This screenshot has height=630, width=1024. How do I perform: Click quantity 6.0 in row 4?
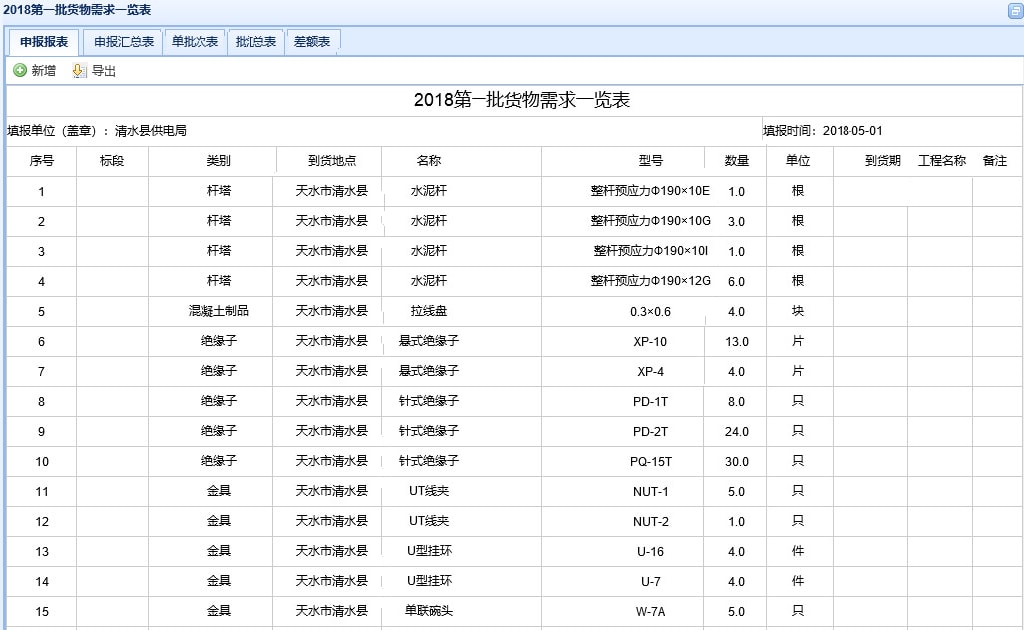pyautogui.click(x=737, y=281)
